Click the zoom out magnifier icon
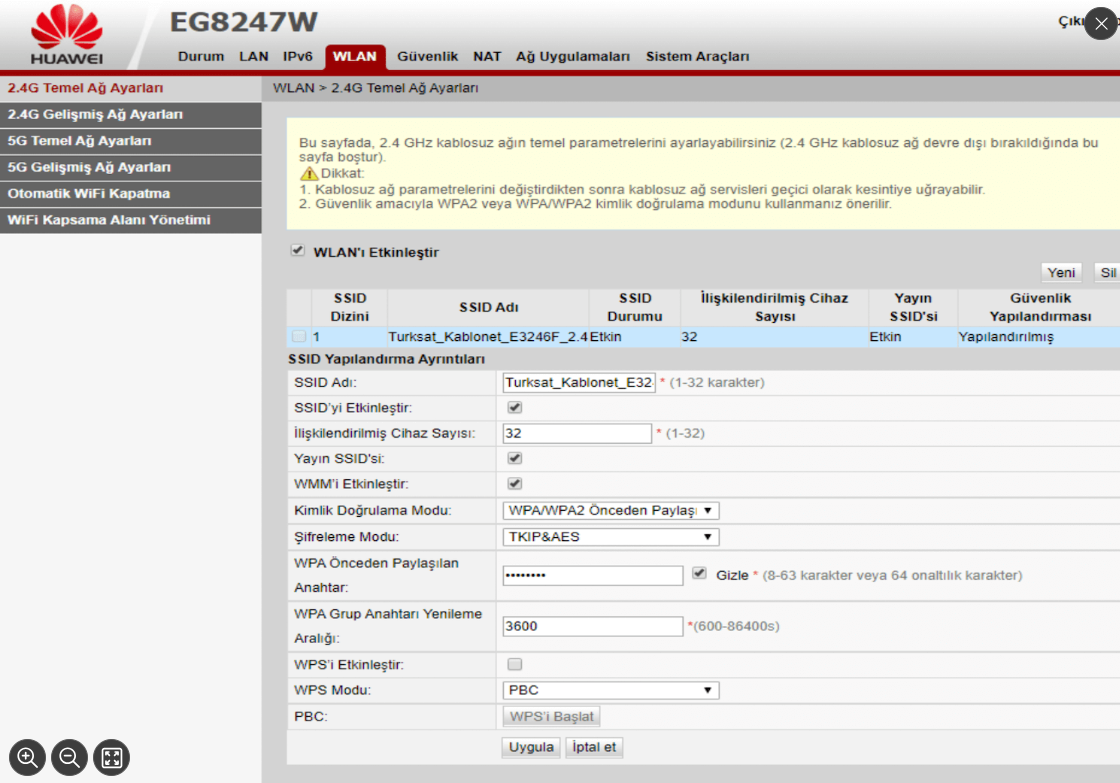The image size is (1120, 783). (x=69, y=757)
